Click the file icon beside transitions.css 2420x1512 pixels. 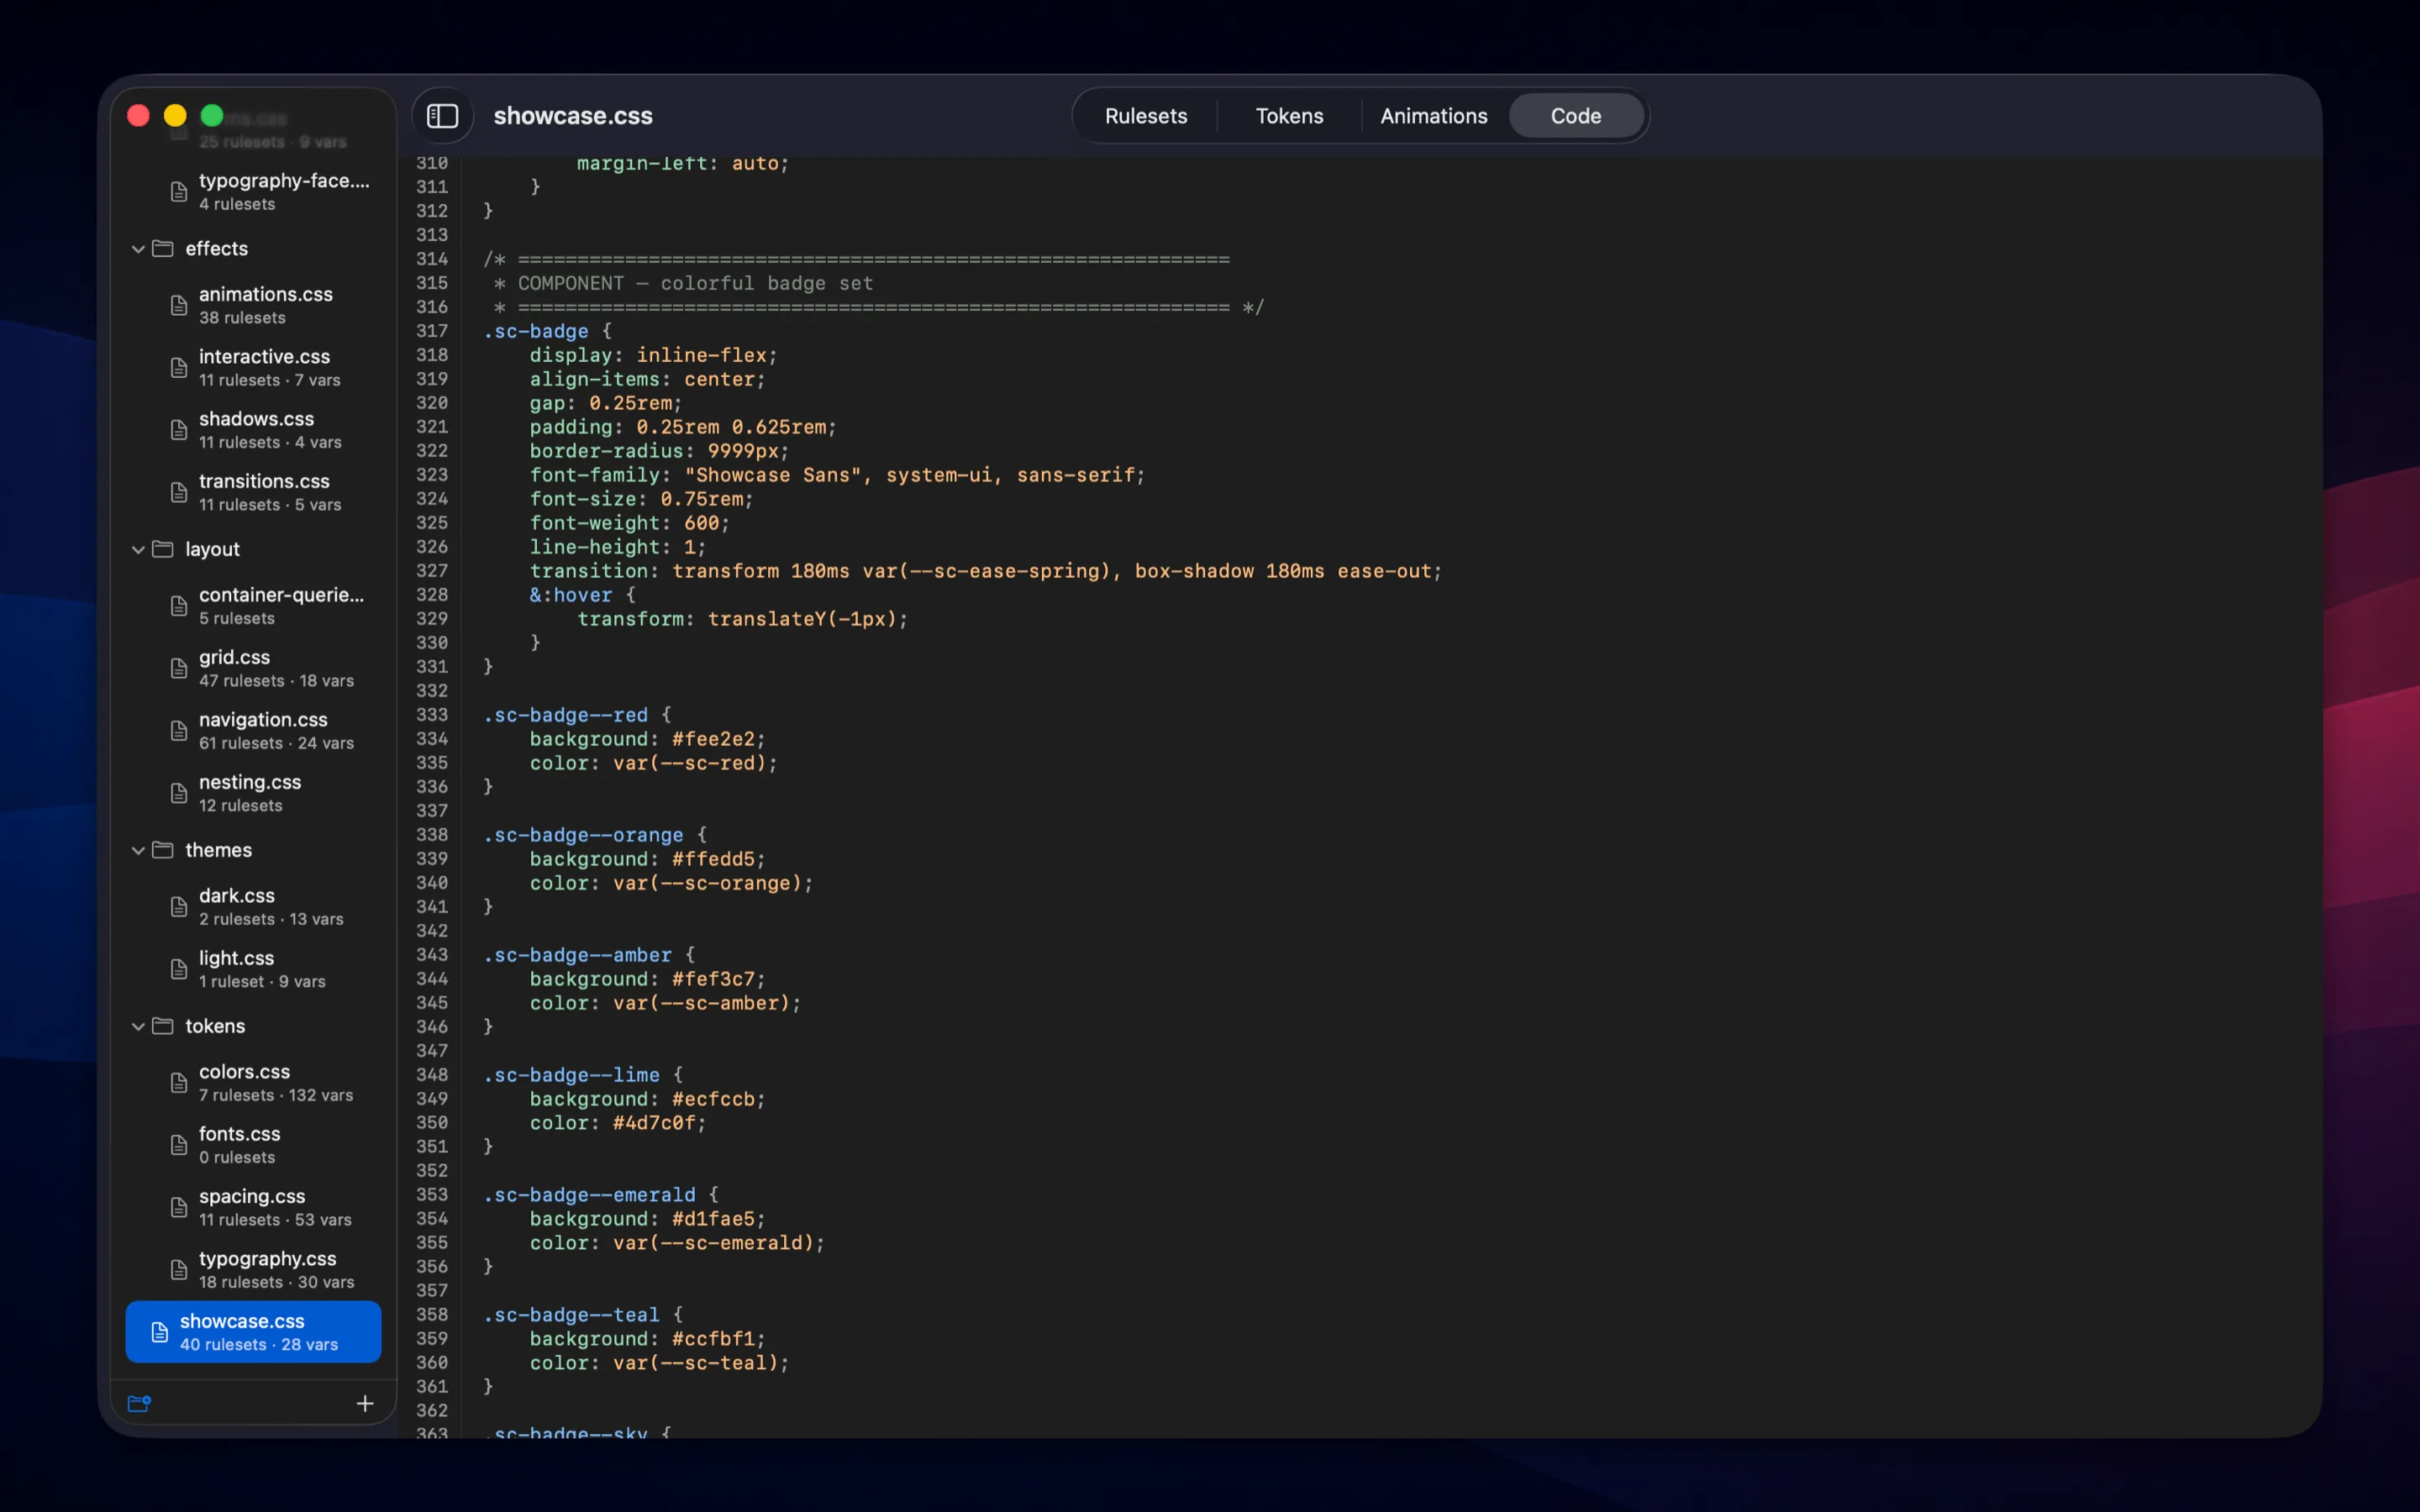pos(179,492)
